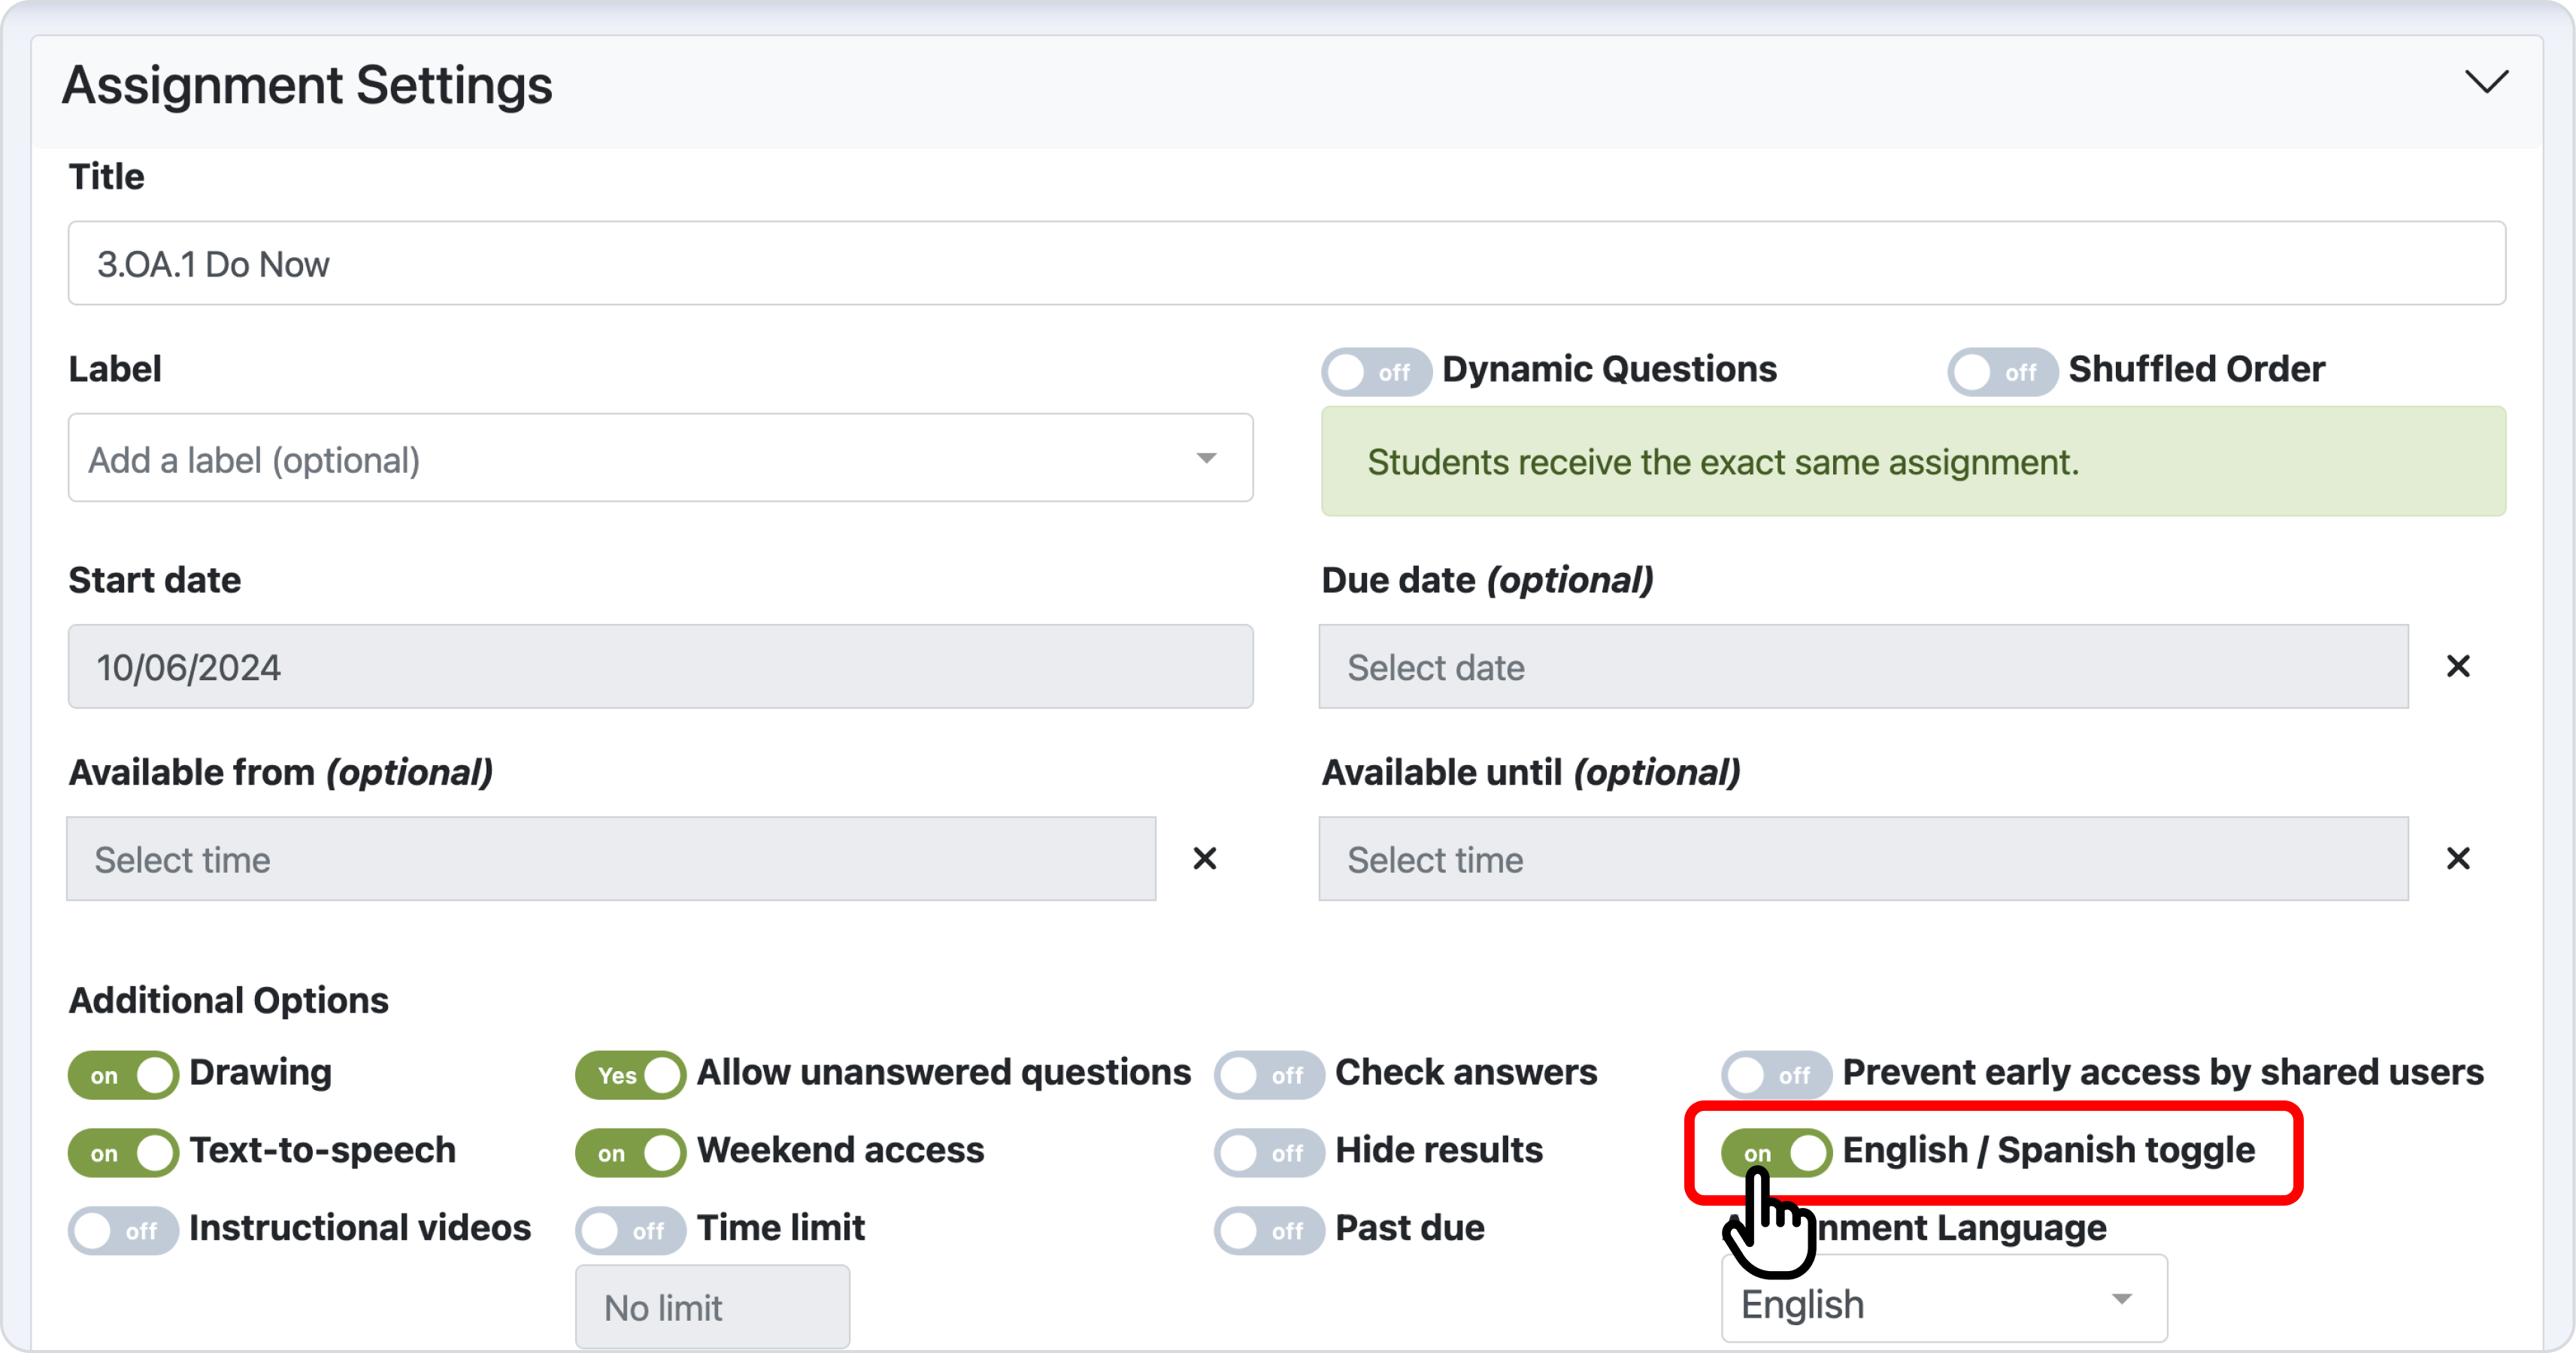The width and height of the screenshot is (2576, 1353).
Task: Turn off English / Spanish toggle
Action: (x=1776, y=1153)
